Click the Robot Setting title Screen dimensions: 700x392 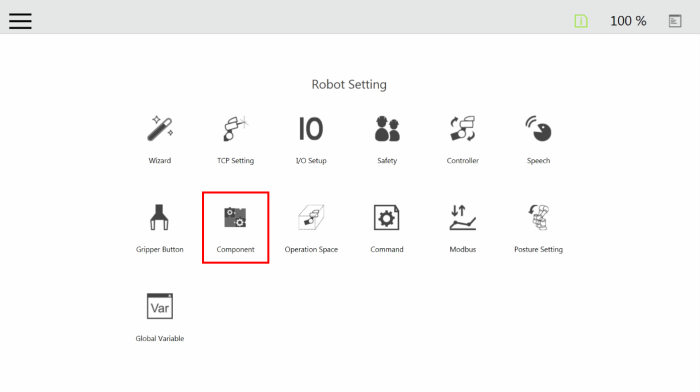coord(349,84)
